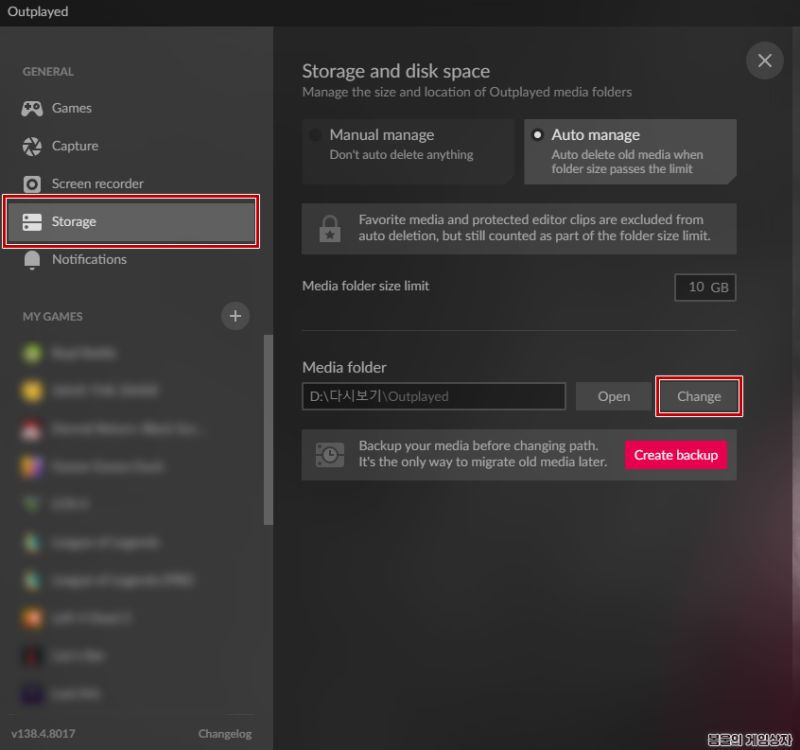Close the settings window with X
The image size is (800, 750).
click(x=764, y=61)
